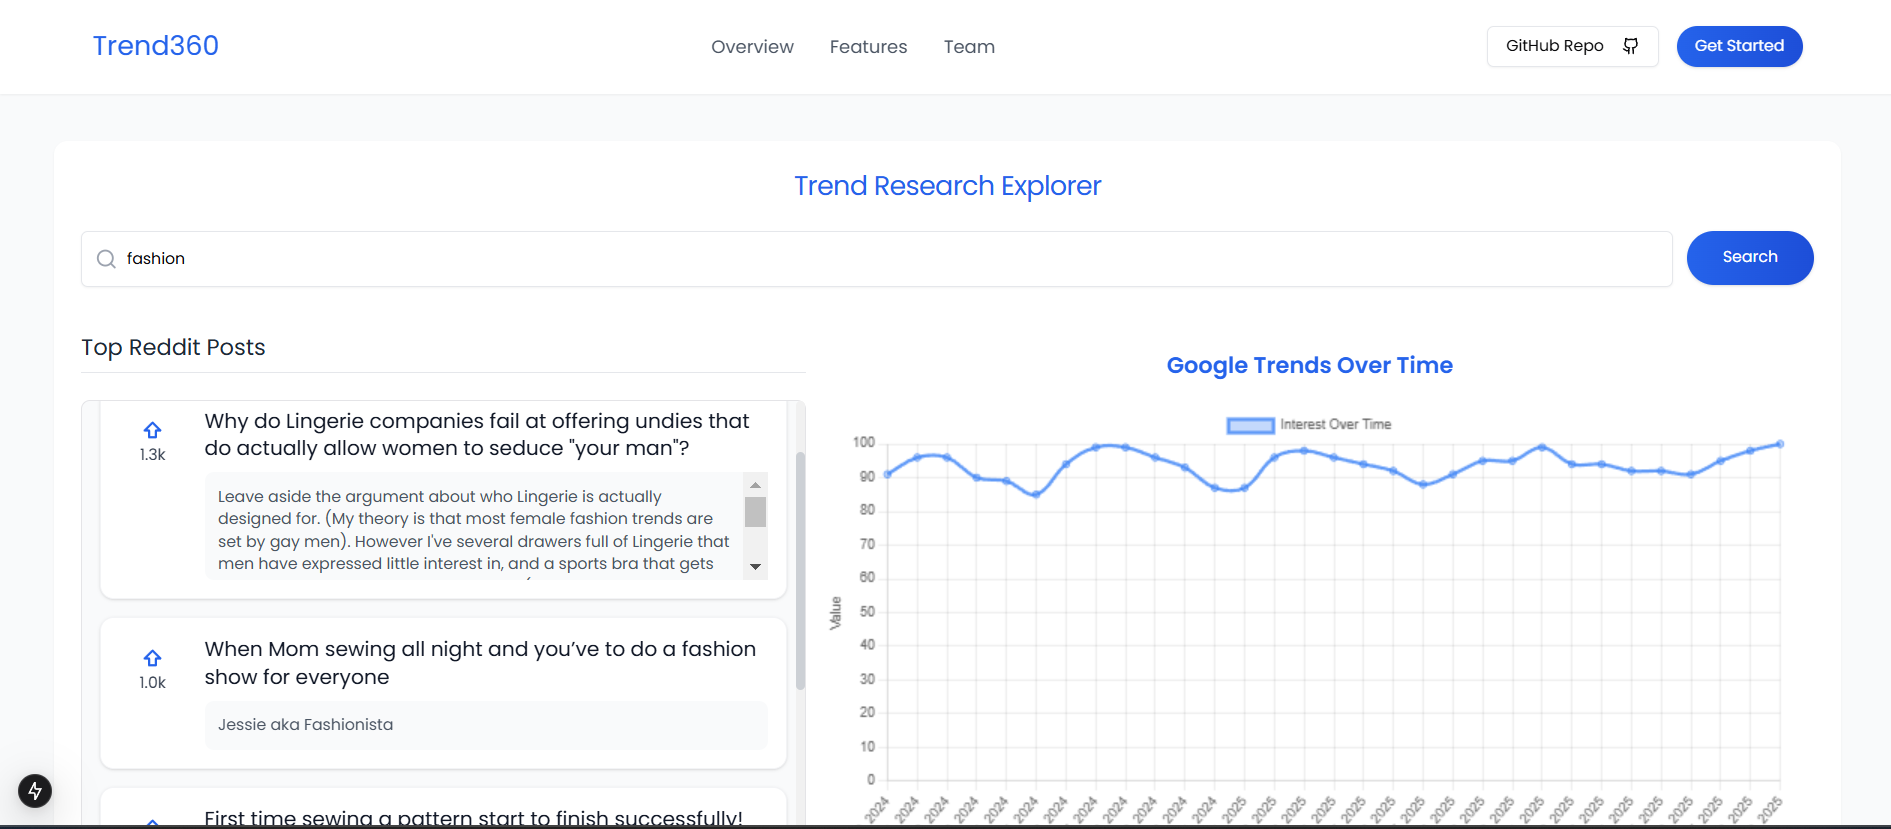
Task: Click down arrow of post text scrollbar
Action: tap(755, 567)
